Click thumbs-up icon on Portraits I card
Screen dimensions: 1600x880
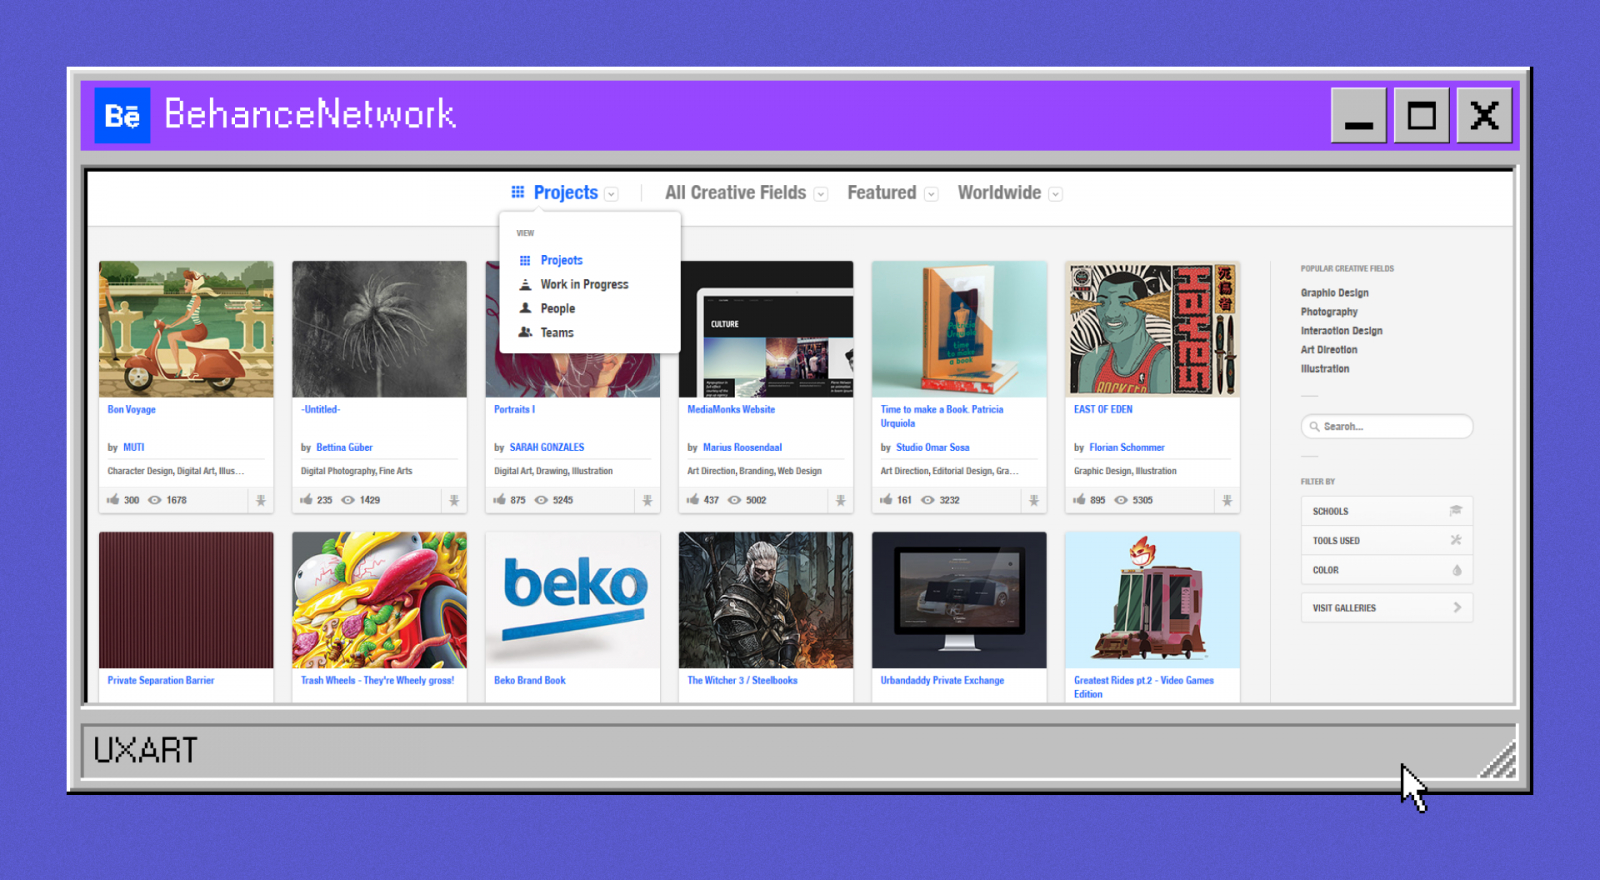(500, 499)
